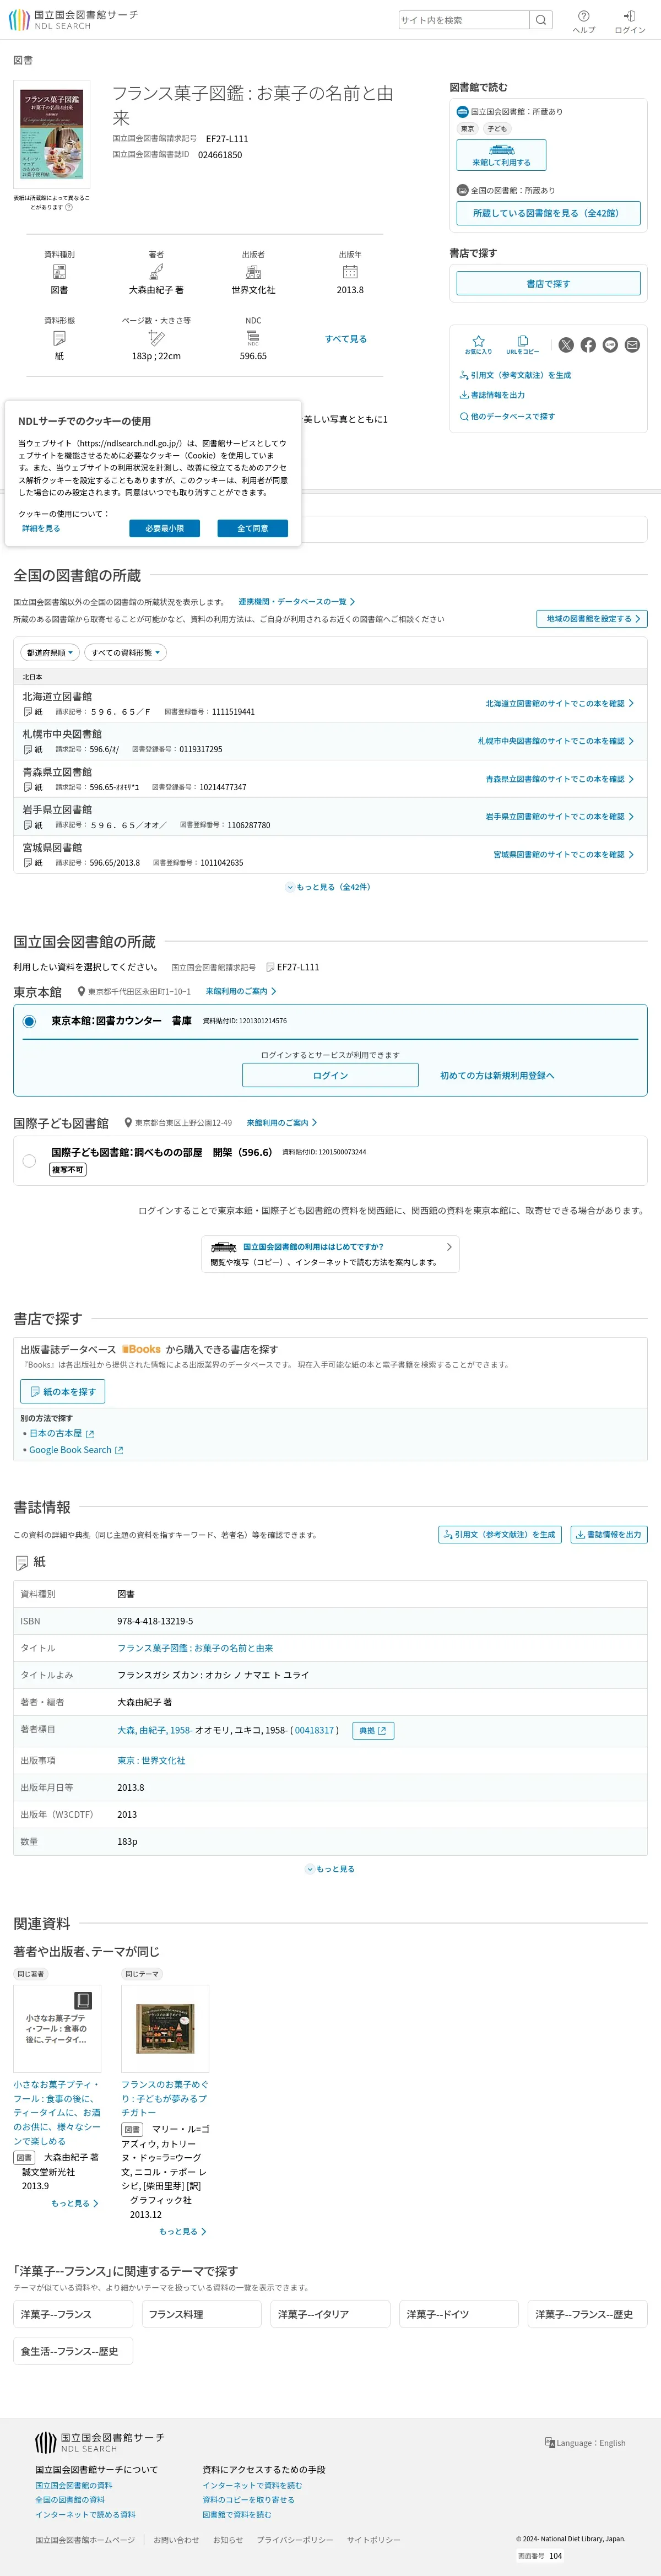
Task: Click the site search input field
Action: [464, 20]
